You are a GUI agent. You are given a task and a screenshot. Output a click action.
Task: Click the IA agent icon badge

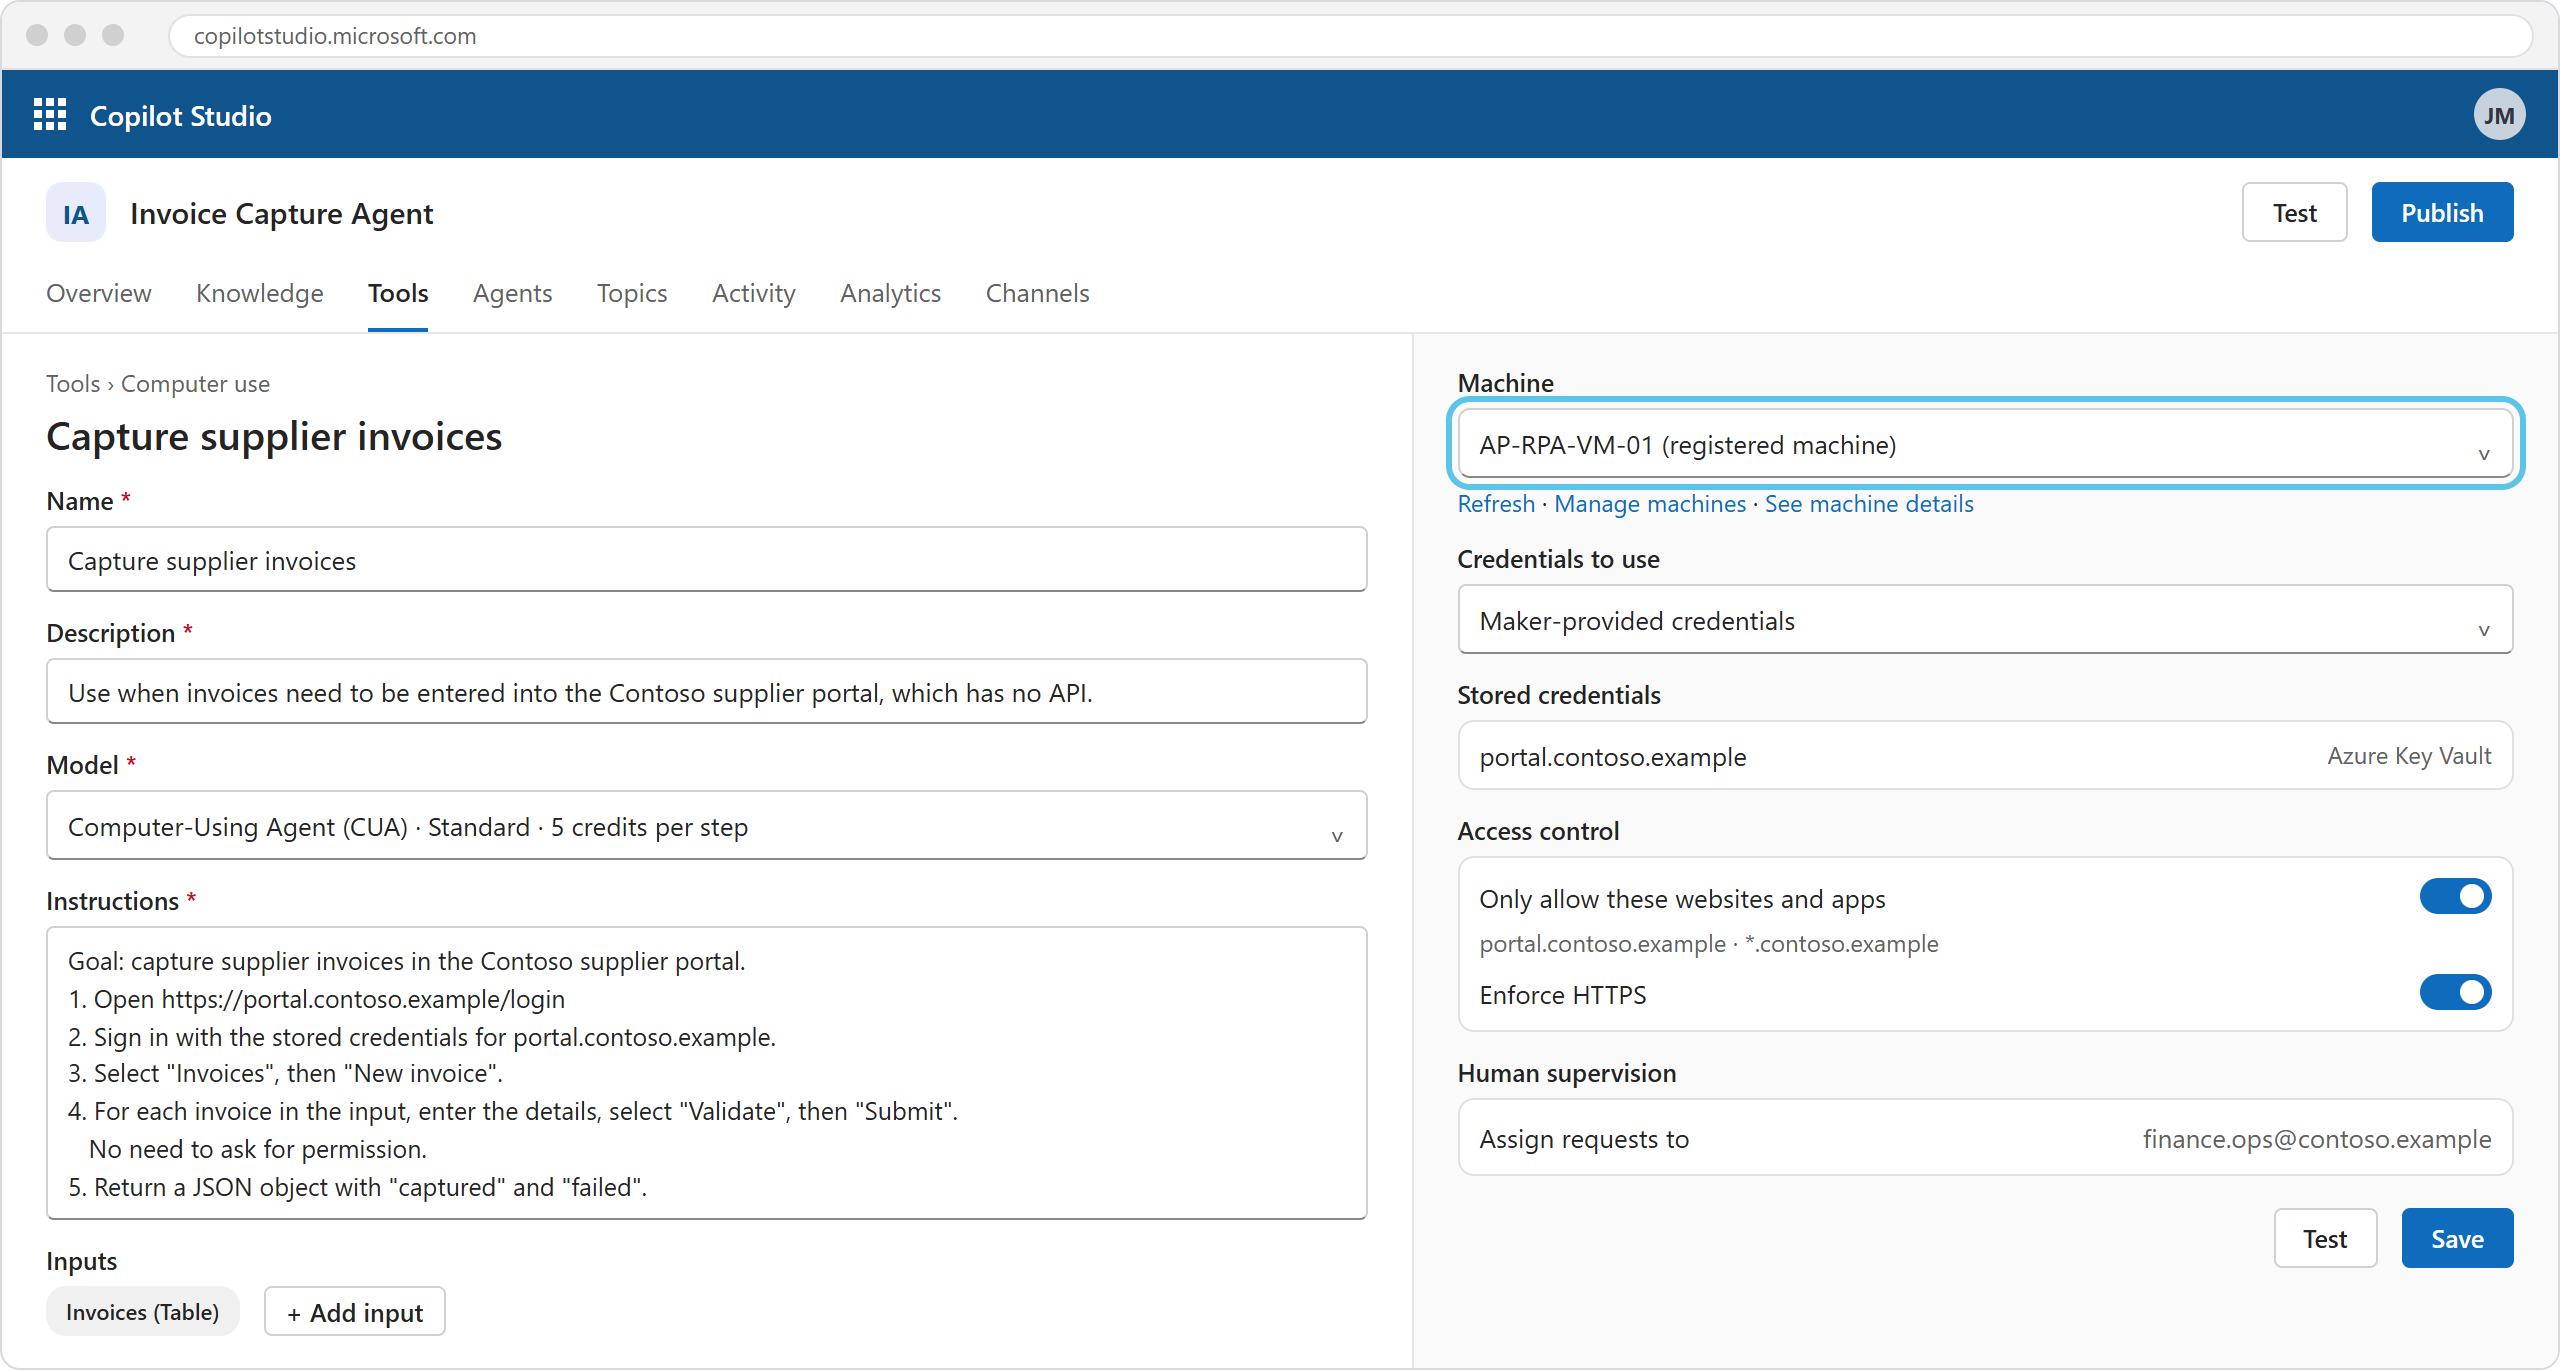76,213
